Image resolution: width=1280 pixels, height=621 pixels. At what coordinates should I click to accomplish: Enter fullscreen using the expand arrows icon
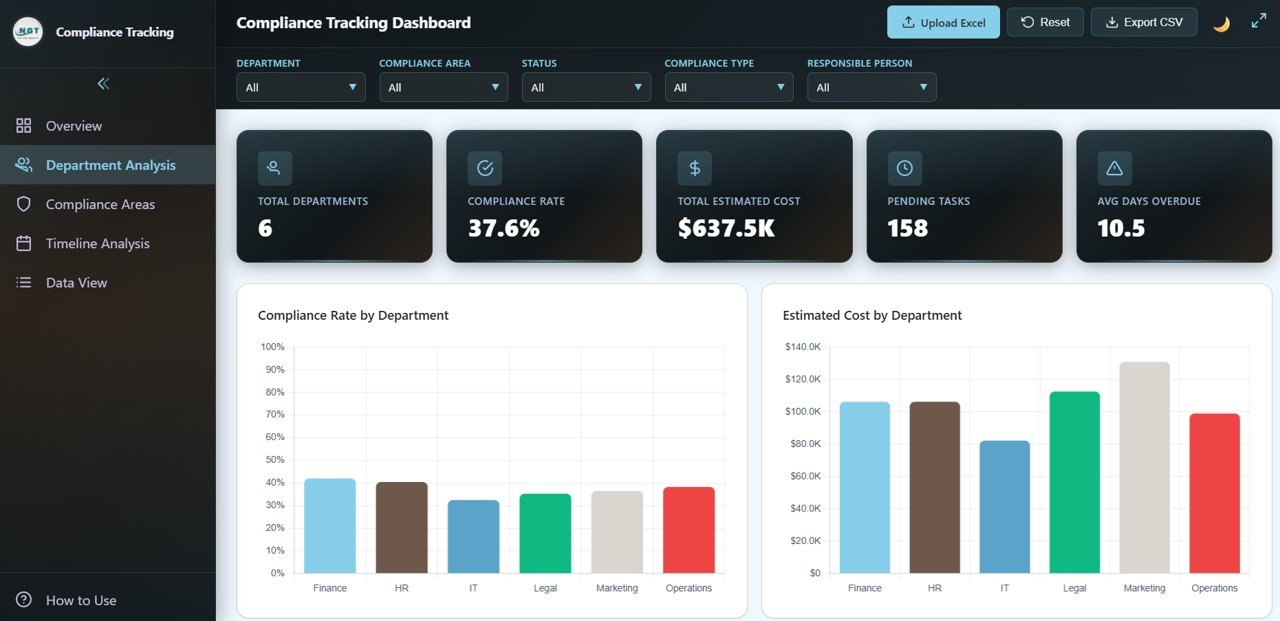(x=1258, y=22)
